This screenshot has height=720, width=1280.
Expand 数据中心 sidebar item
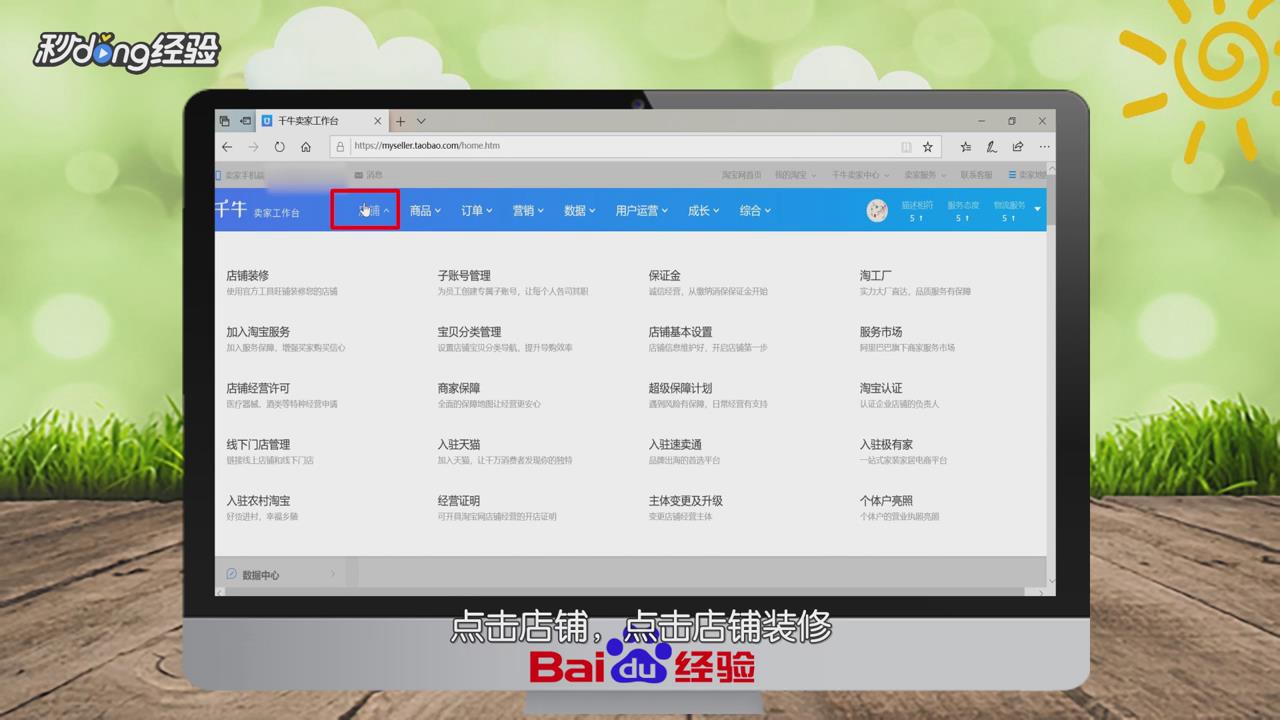click(x=280, y=574)
